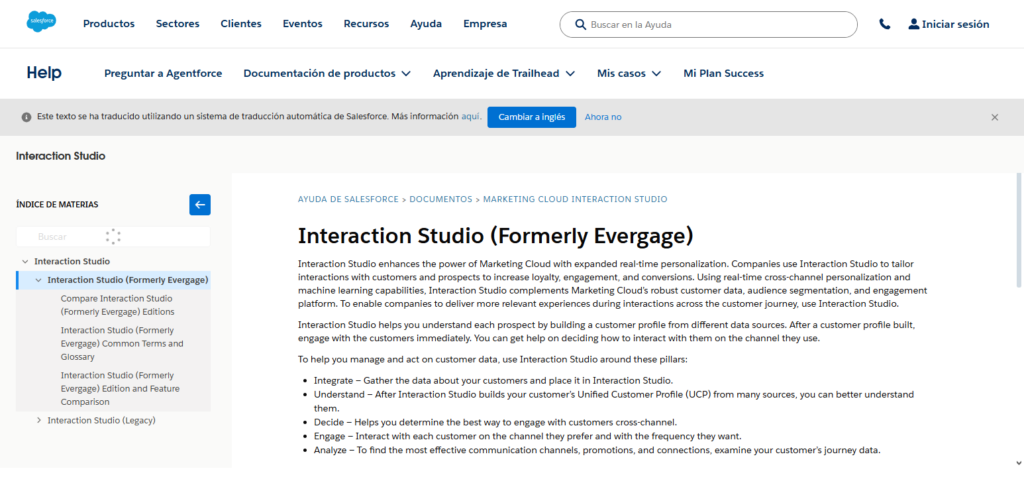This screenshot has height=485, width=1024.
Task: Expand the Aprendizaje de Trailhead dropdown
Action: click(x=504, y=74)
